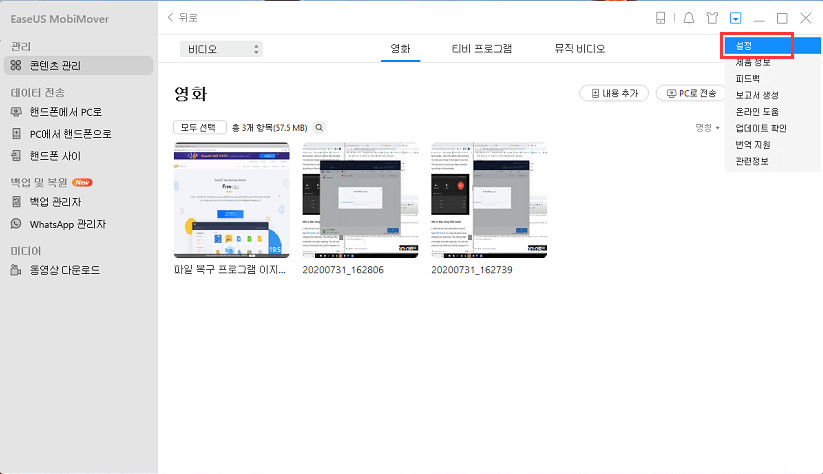Viewport: 823px width, 474px height.
Task: Open 콘텐츠 관리 in sidebar
Action: 78,66
